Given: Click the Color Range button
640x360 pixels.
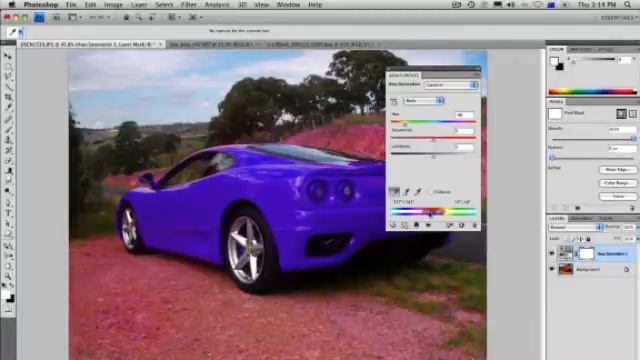Looking at the screenshot, I should click(x=618, y=183).
